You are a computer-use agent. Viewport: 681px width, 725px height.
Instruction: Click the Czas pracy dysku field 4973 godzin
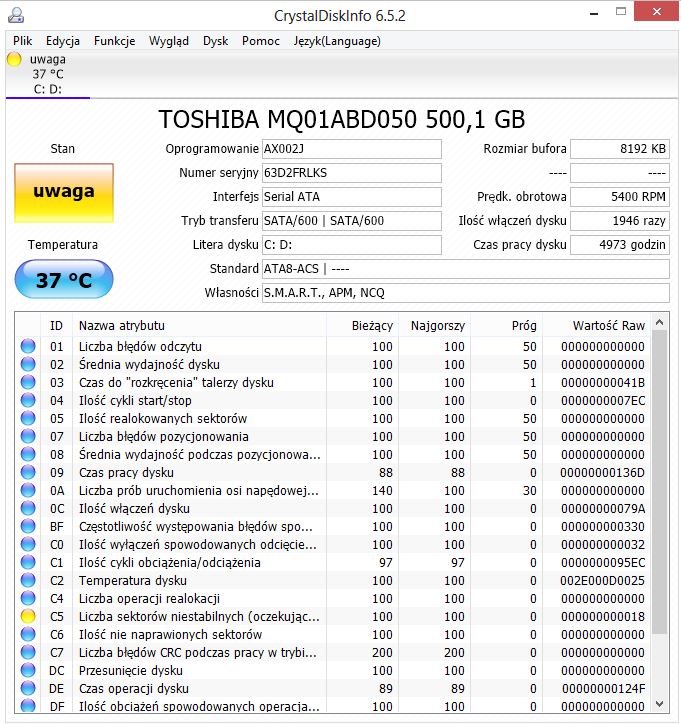[x=620, y=245]
